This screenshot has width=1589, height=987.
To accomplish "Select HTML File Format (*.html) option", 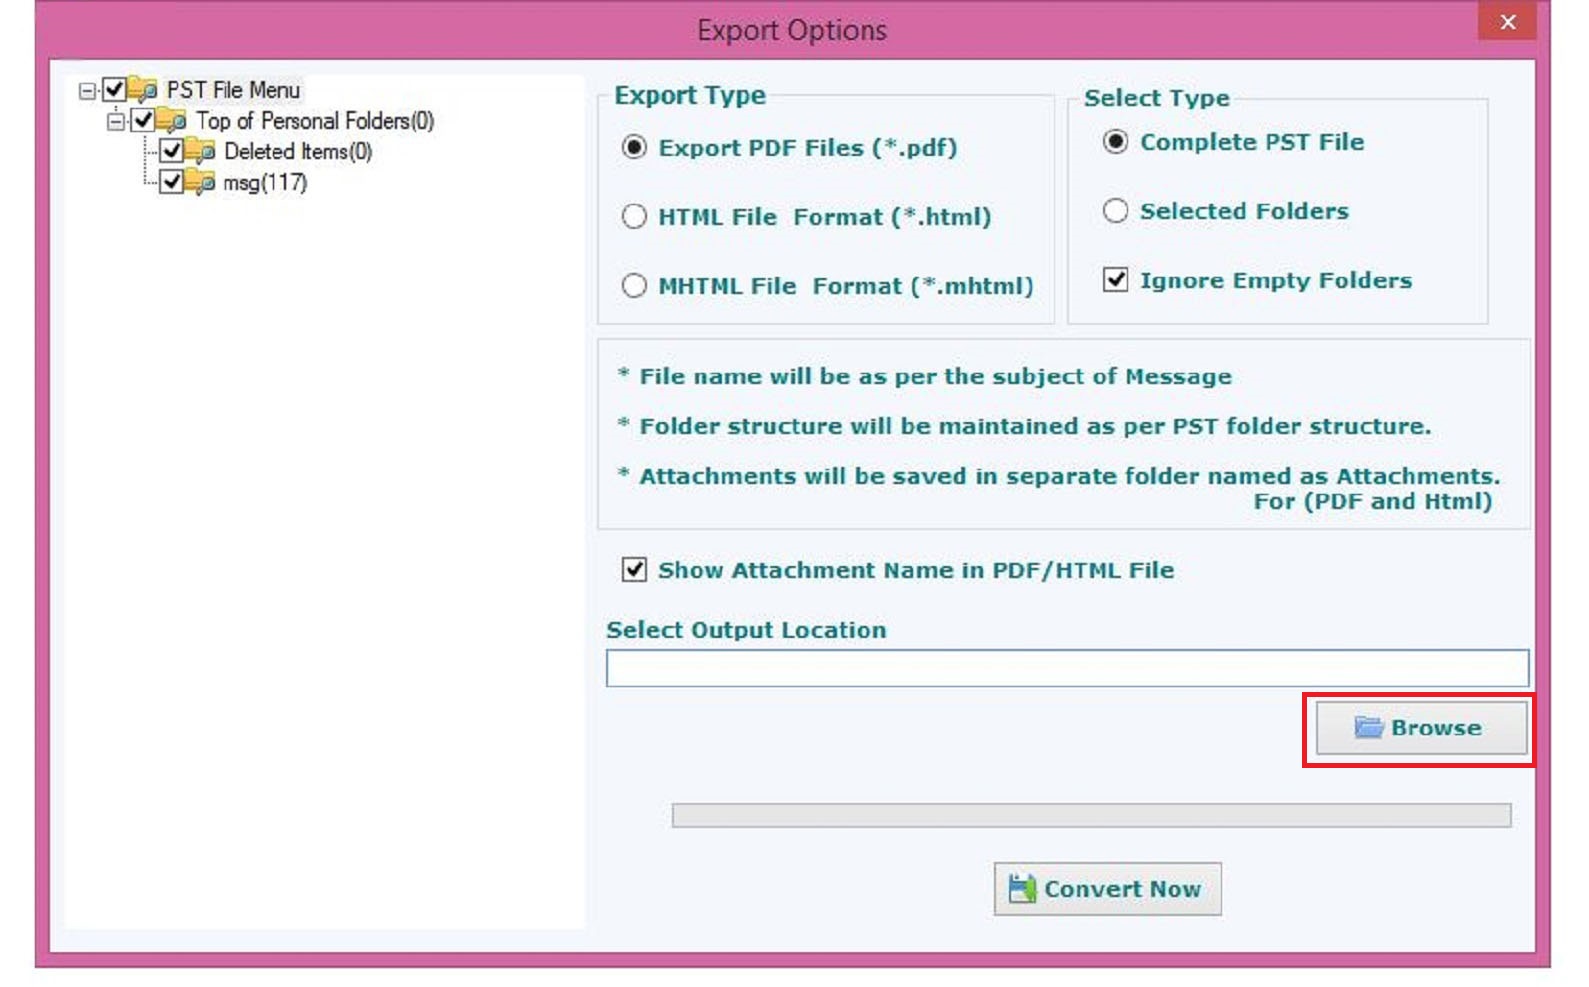I will 634,216.
